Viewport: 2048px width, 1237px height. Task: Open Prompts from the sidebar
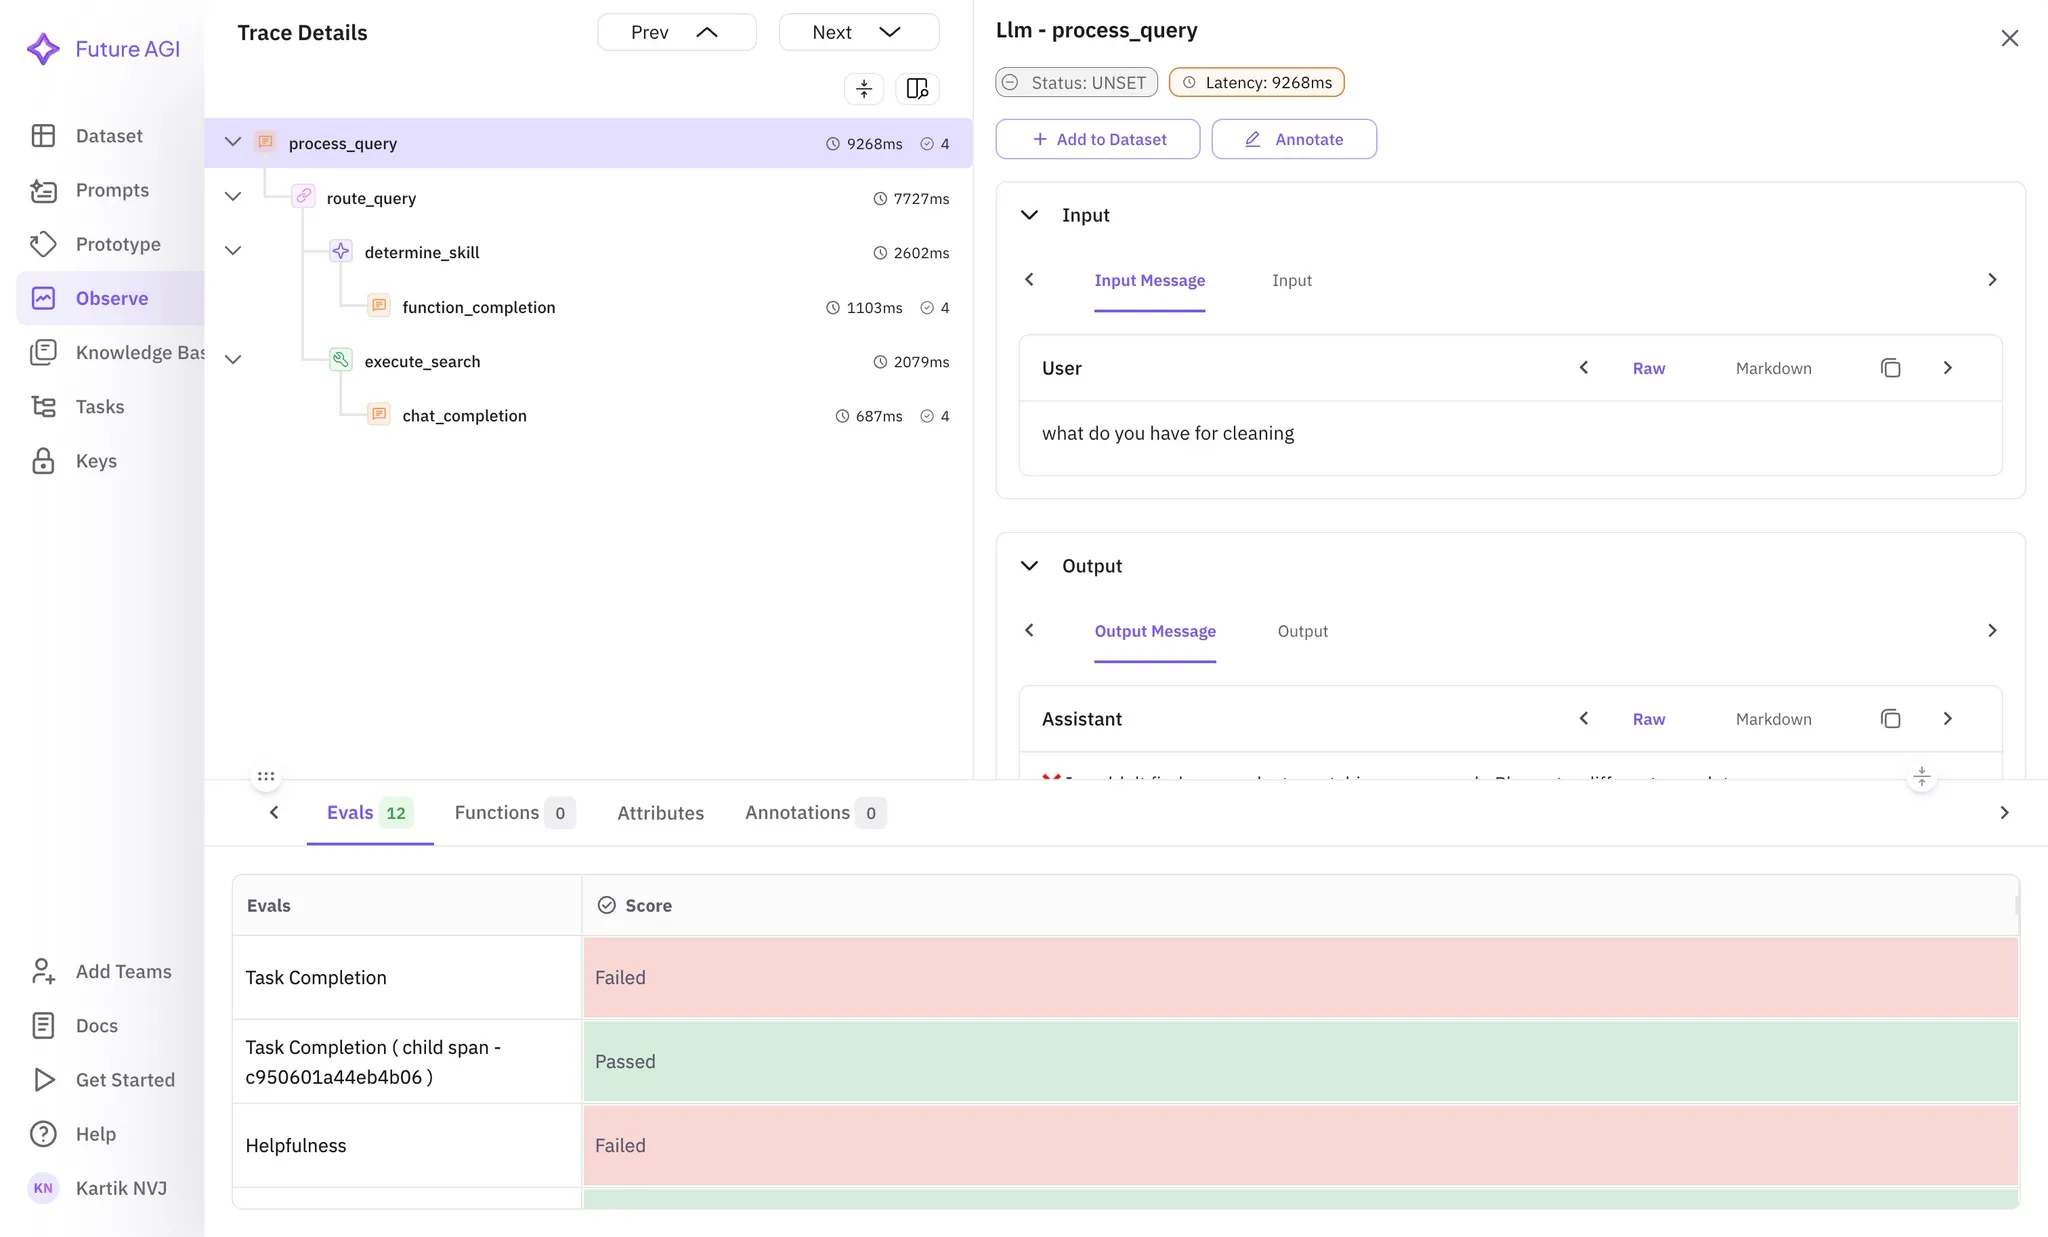click(x=111, y=190)
